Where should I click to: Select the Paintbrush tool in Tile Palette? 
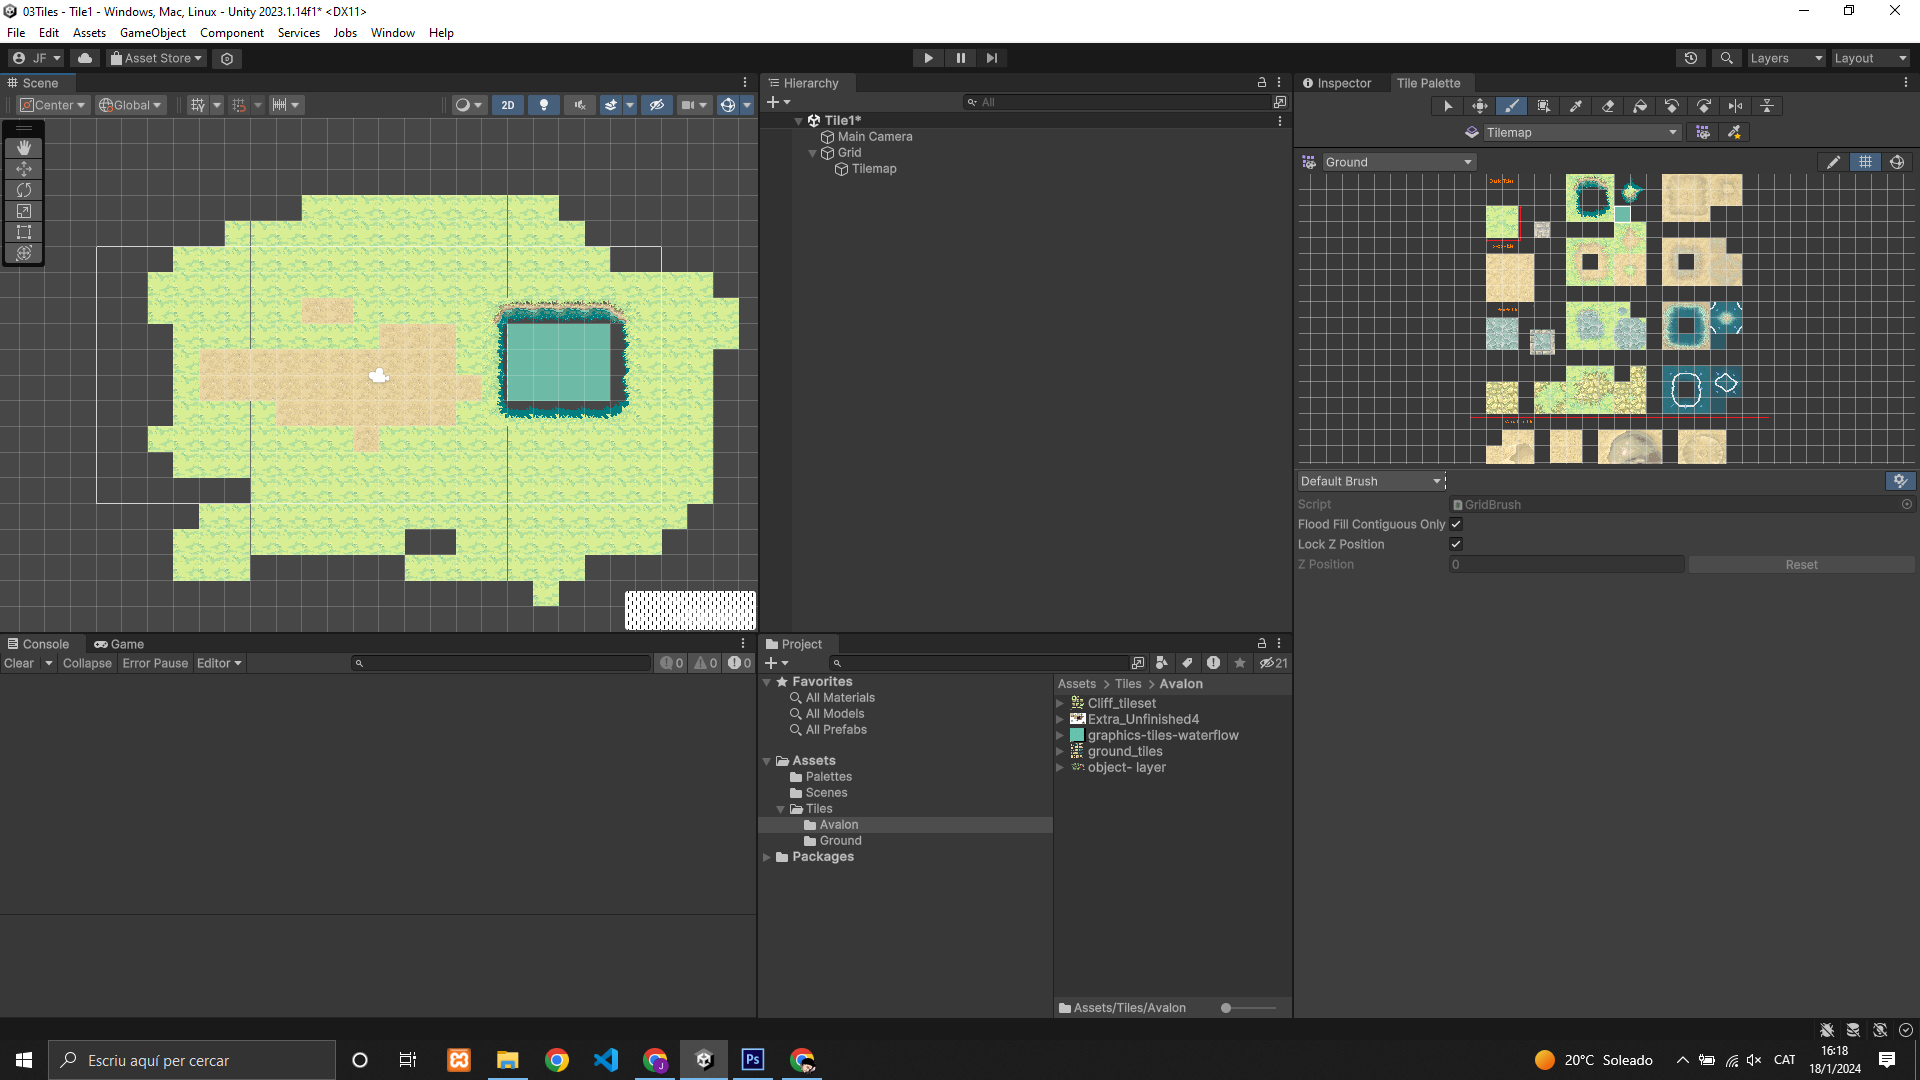point(1511,106)
